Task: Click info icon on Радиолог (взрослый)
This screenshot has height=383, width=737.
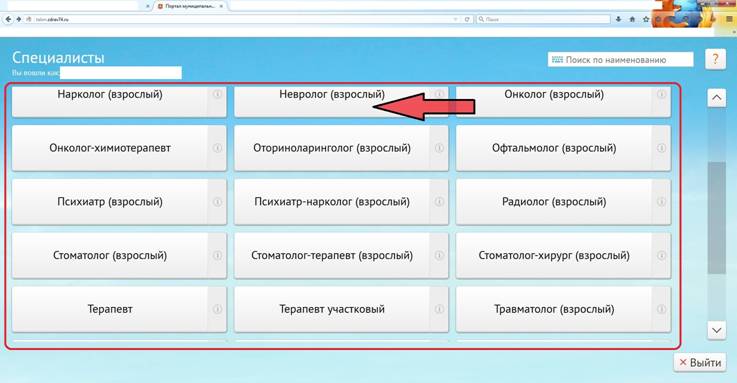Action: pyautogui.click(x=661, y=202)
